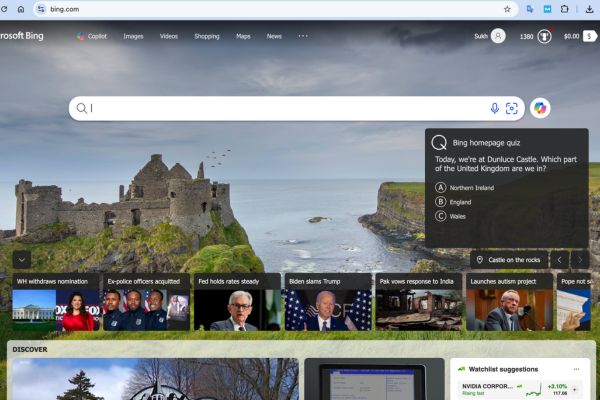Click the bing.com address bar
The image size is (600, 400).
(x=276, y=9)
